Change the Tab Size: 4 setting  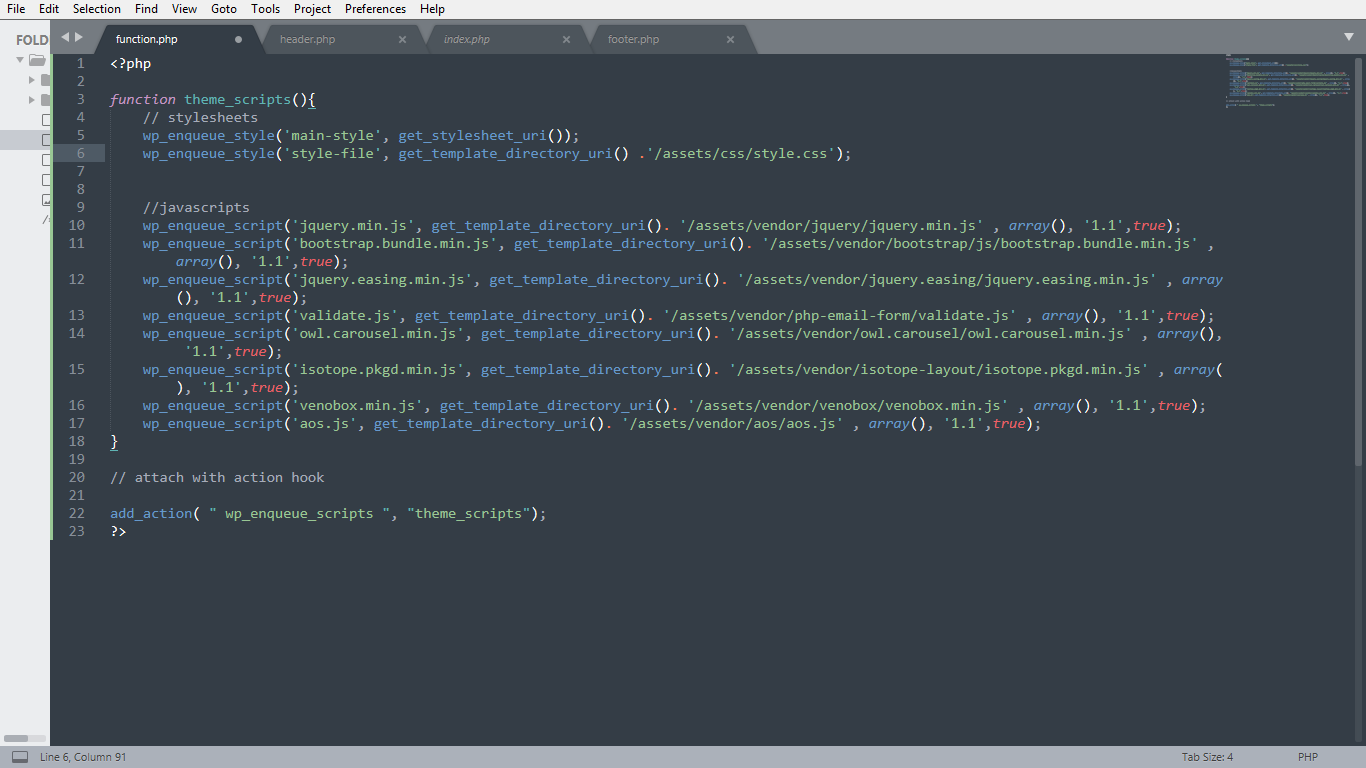1207,757
